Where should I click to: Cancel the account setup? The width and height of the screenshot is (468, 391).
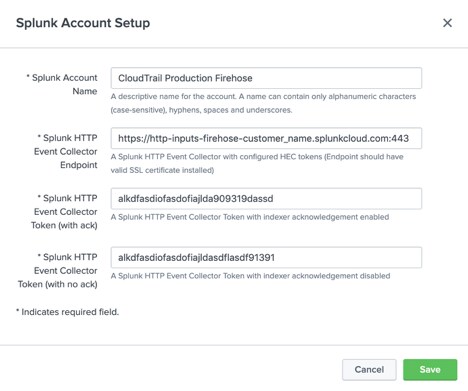369,370
